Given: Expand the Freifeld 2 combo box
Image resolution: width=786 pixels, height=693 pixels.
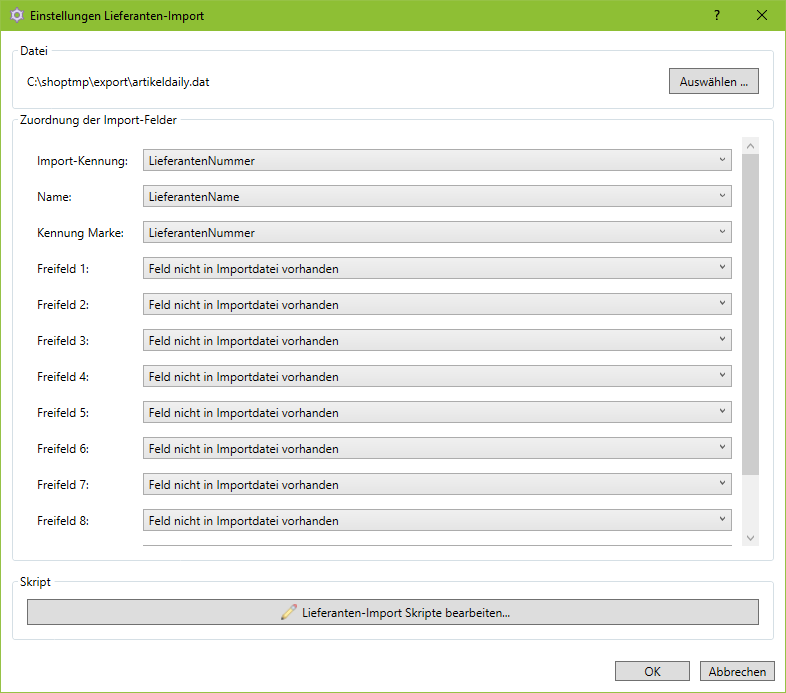Looking at the screenshot, I should tap(437, 304).
